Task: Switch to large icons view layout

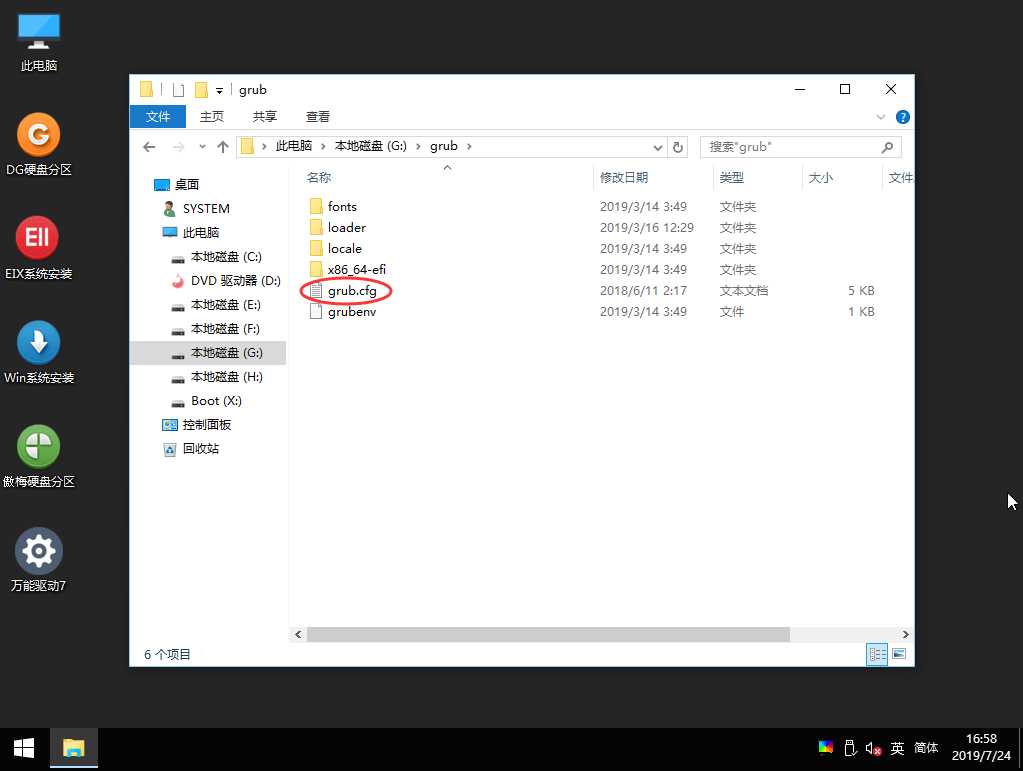Action: (x=899, y=654)
